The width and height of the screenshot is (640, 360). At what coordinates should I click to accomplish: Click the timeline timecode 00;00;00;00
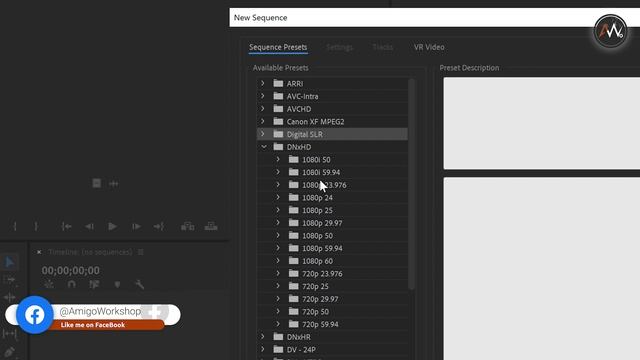pos(71,270)
